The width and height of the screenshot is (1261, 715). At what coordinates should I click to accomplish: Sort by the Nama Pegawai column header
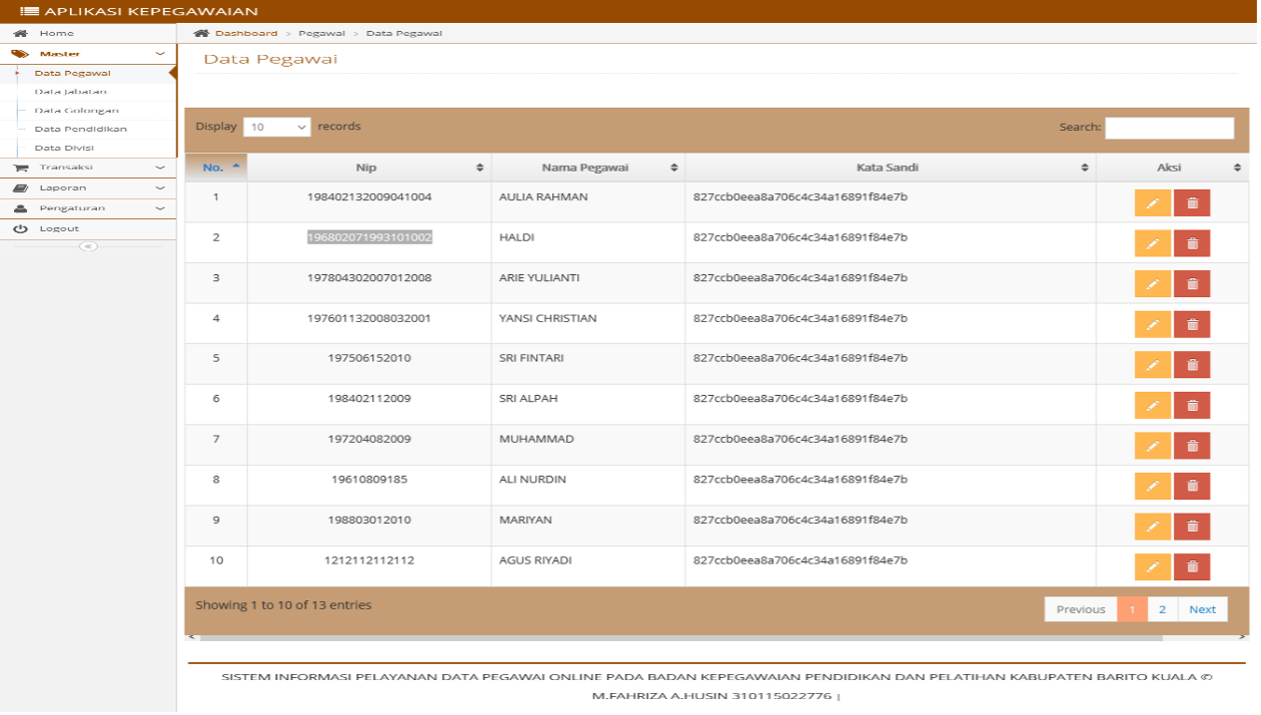[588, 167]
